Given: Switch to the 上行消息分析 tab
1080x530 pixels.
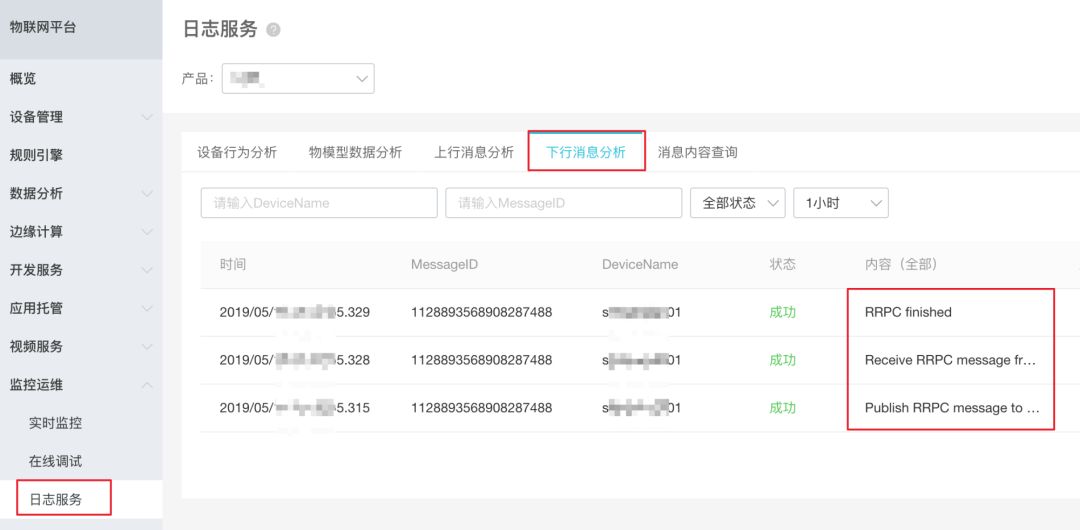Looking at the screenshot, I should pos(474,152).
